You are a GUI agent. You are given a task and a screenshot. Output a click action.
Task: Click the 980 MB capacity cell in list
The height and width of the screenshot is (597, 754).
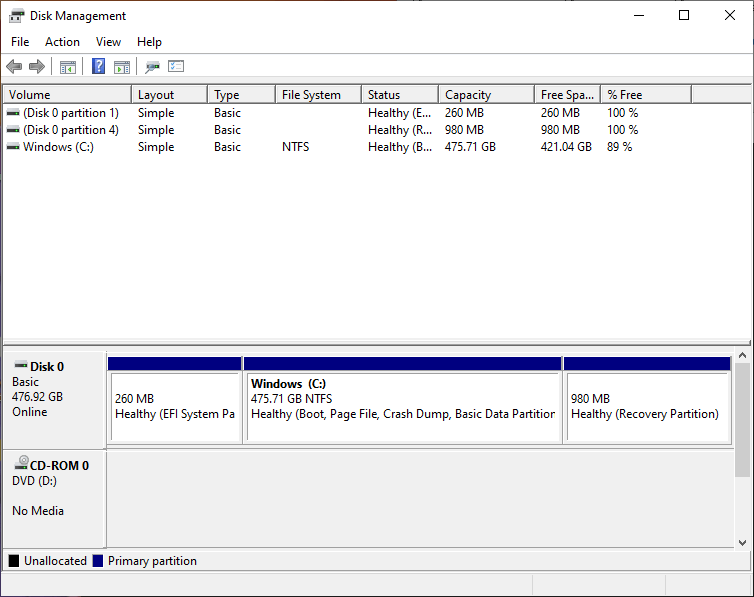click(464, 130)
